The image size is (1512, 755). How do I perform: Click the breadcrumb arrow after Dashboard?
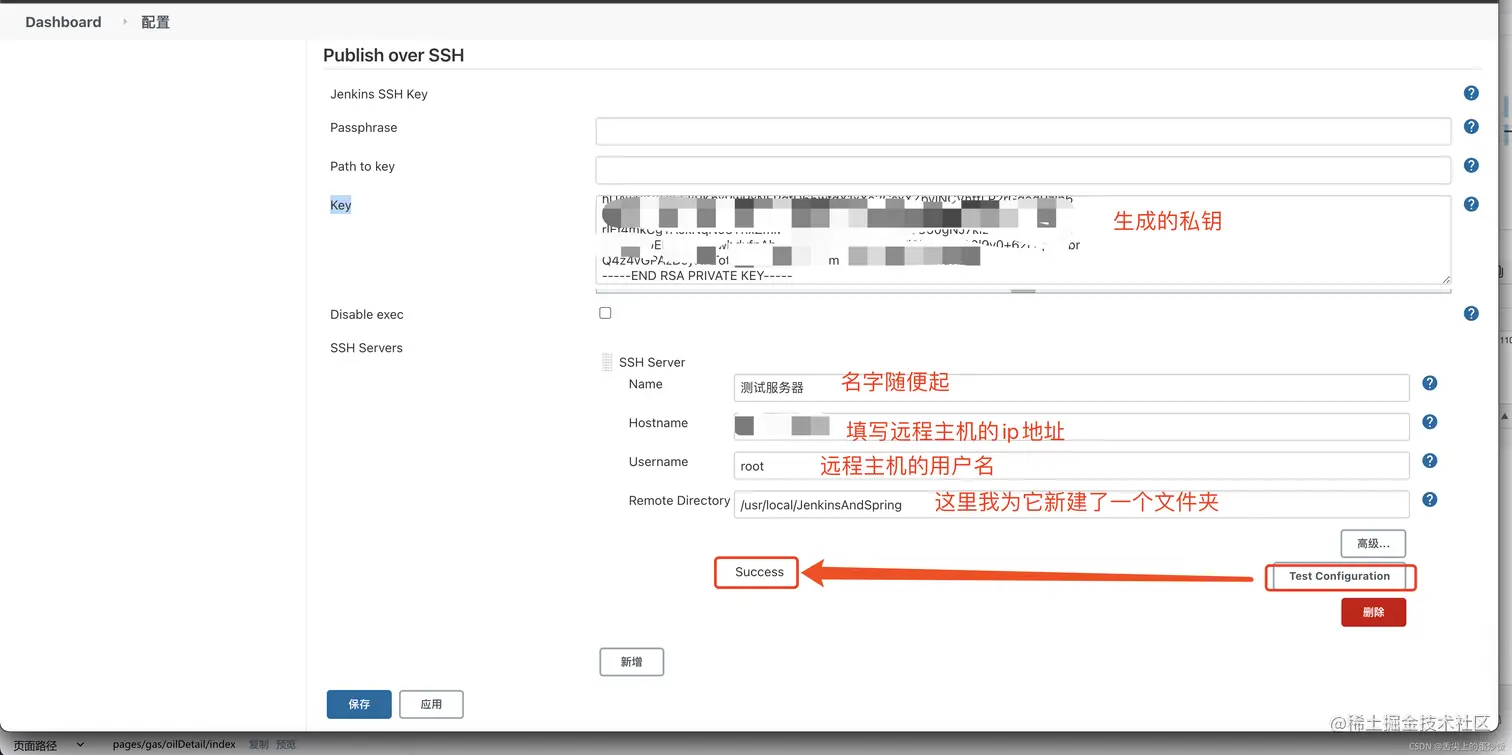pos(125,22)
